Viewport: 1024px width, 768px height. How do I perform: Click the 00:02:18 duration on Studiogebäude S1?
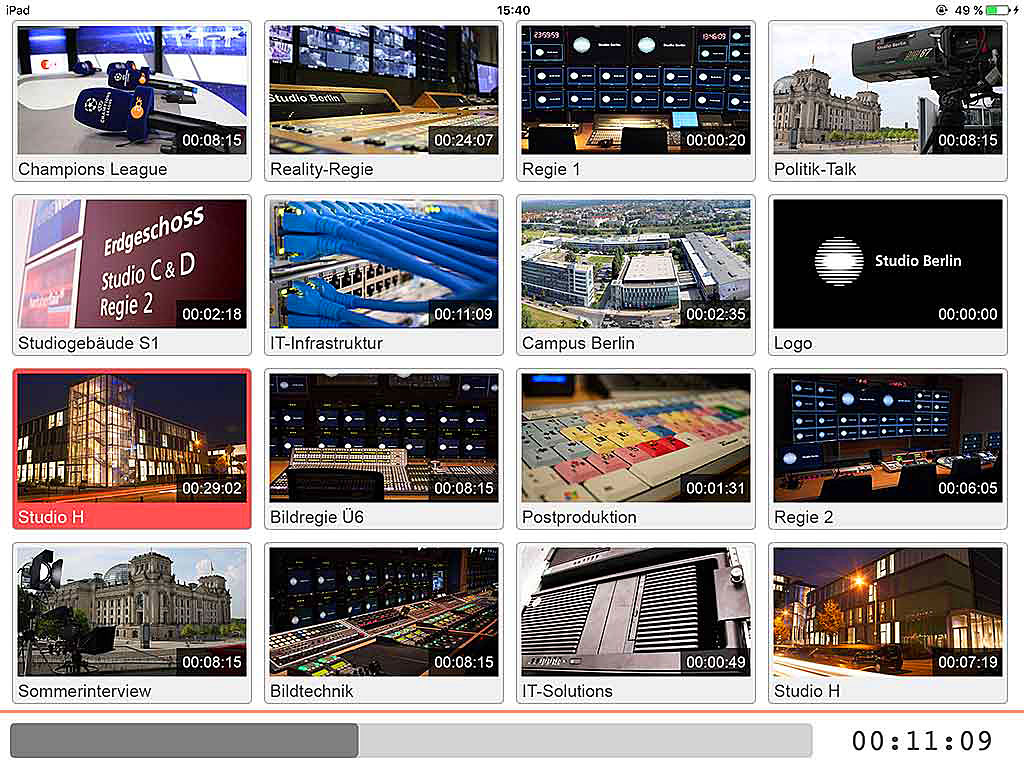pos(212,314)
